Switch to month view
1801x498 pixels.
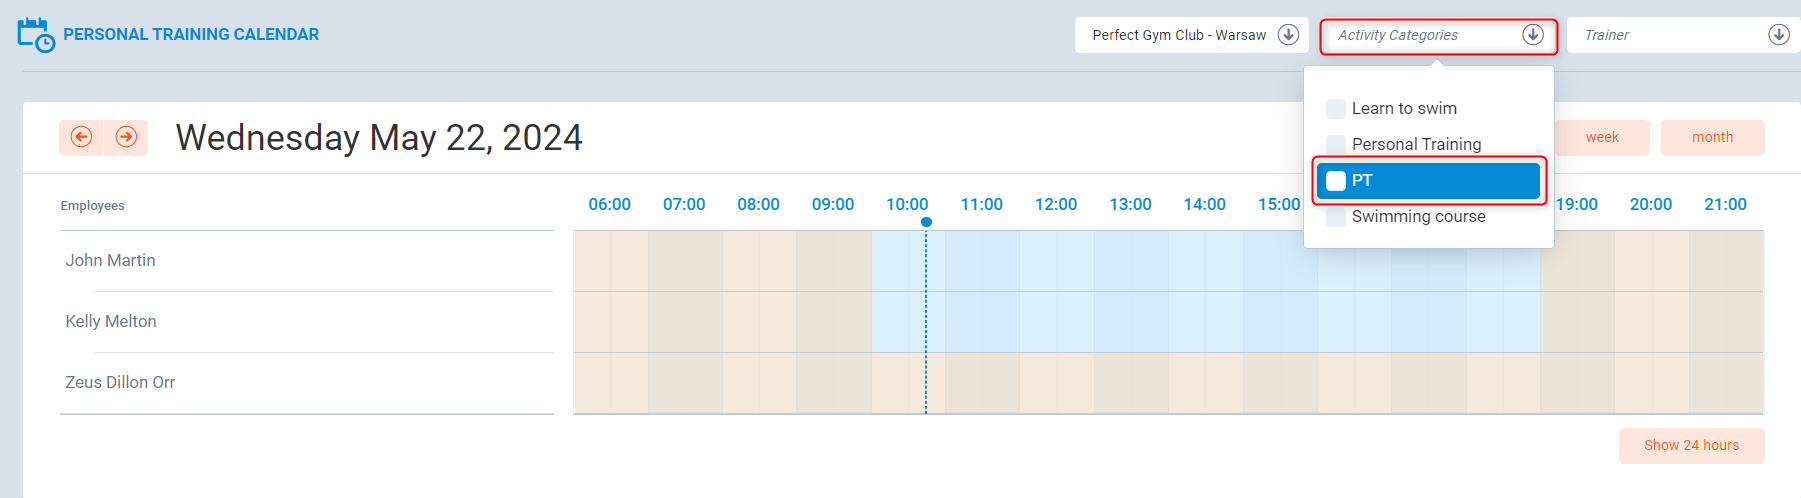[1712, 138]
